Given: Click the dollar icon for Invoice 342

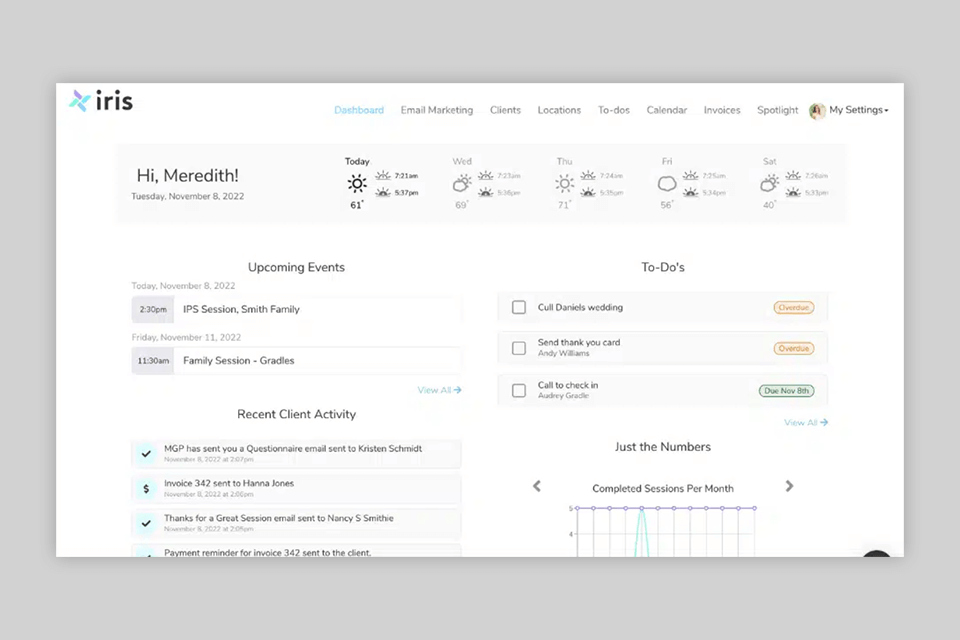Looking at the screenshot, I should pos(146,489).
